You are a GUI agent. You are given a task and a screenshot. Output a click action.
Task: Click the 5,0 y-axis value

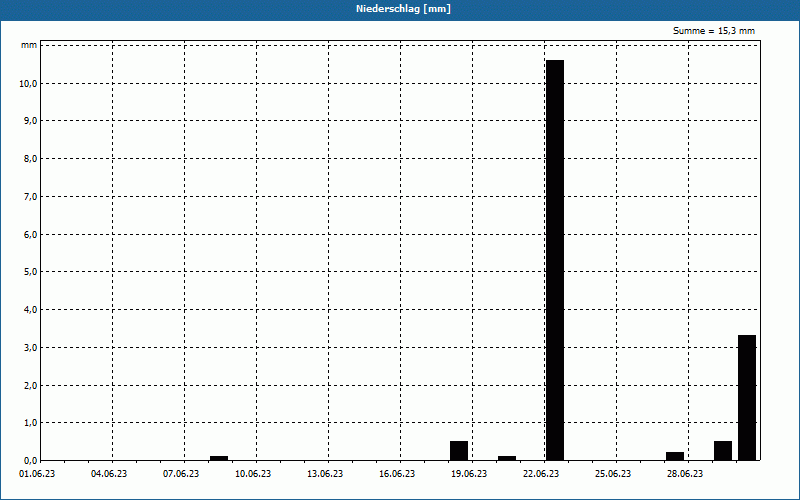(x=30, y=272)
